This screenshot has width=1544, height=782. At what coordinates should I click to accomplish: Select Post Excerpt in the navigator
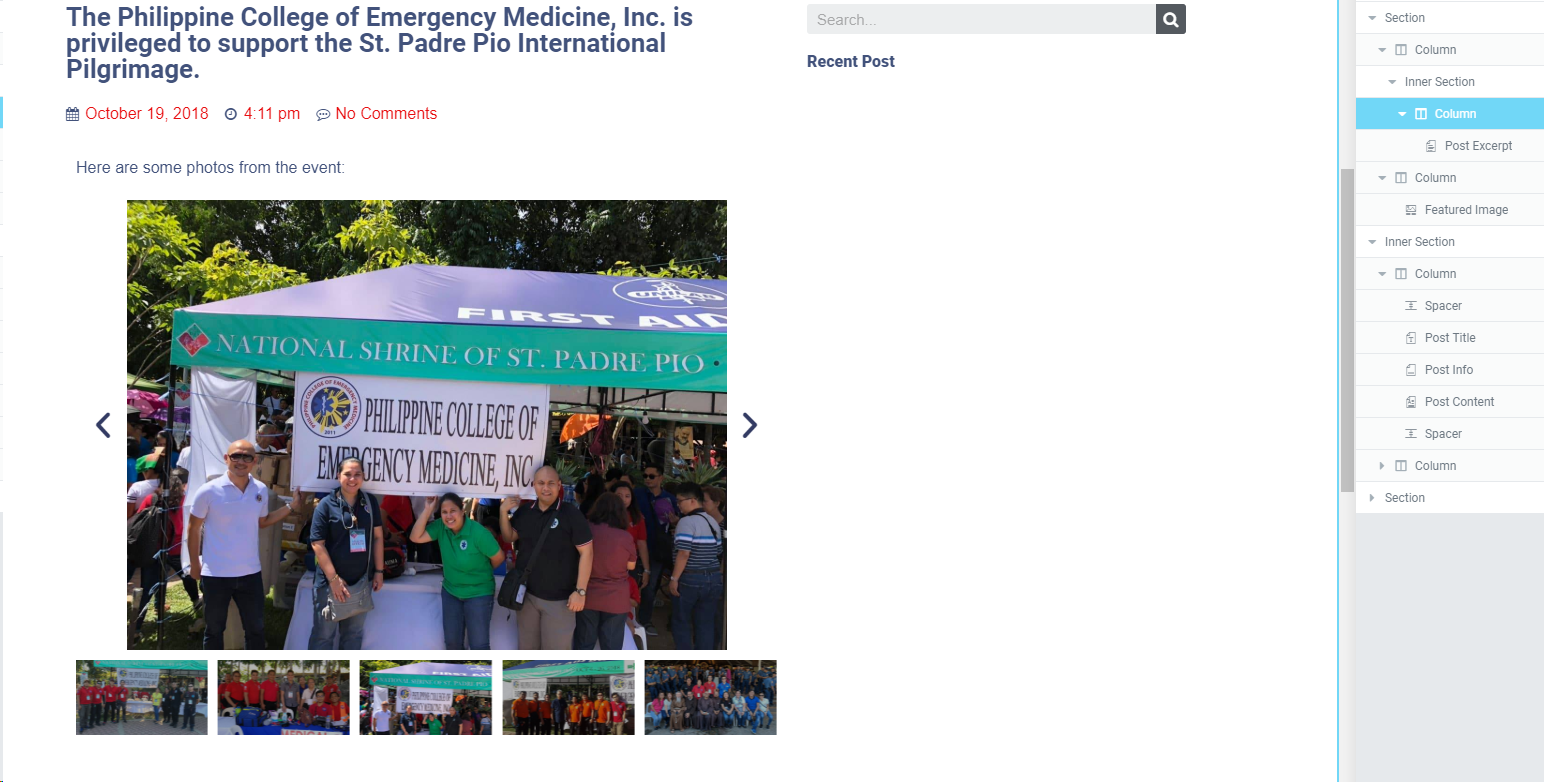[x=1450, y=146]
